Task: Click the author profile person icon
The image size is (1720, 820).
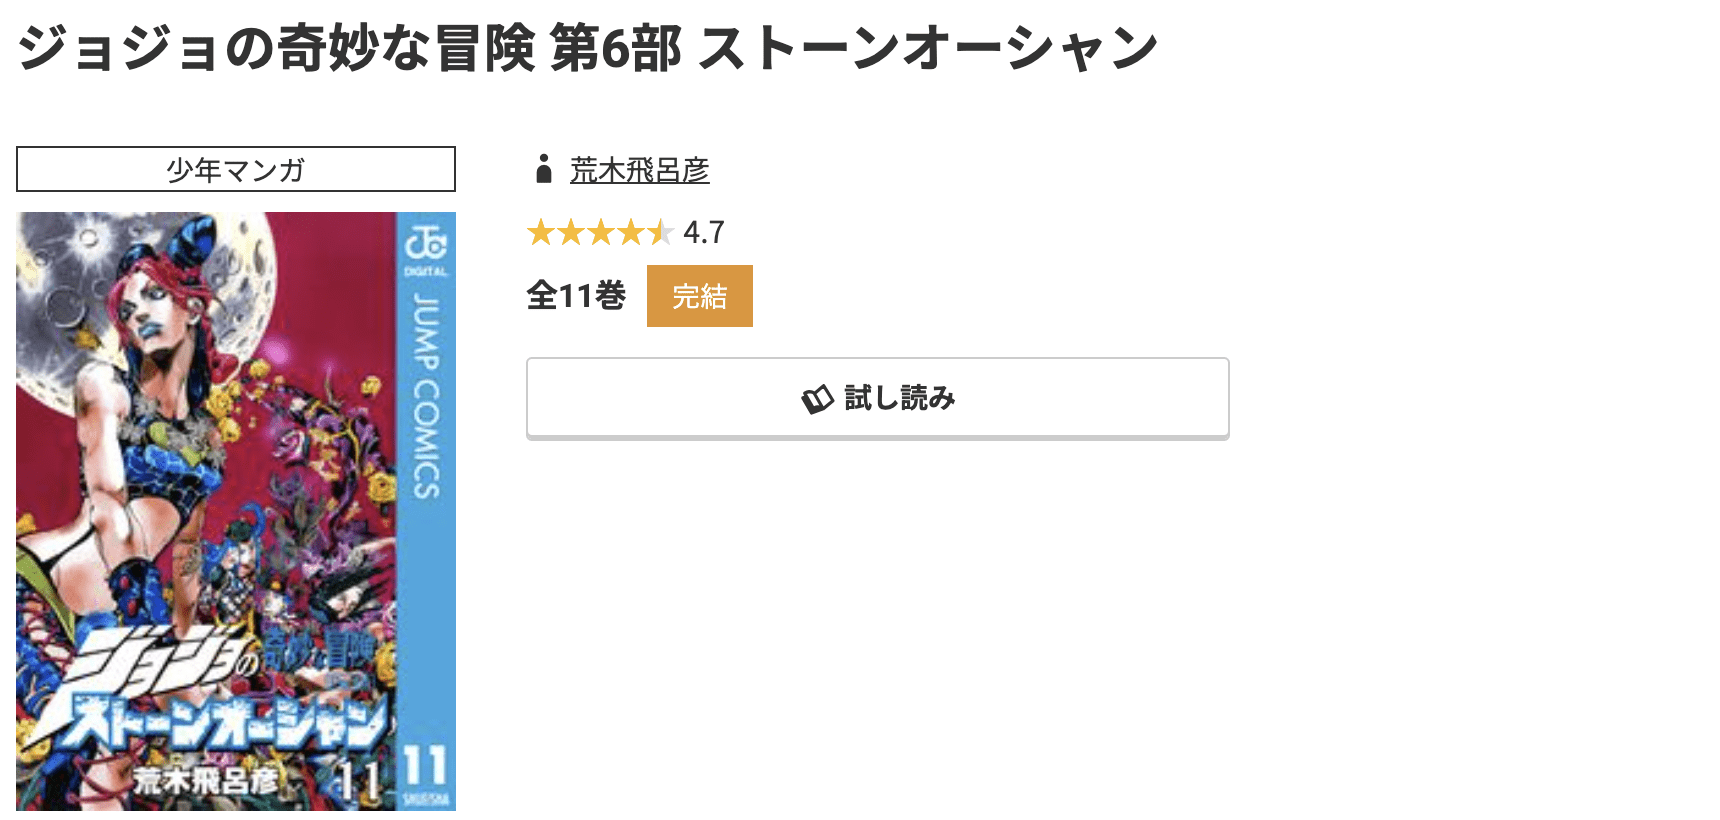Action: 545,170
